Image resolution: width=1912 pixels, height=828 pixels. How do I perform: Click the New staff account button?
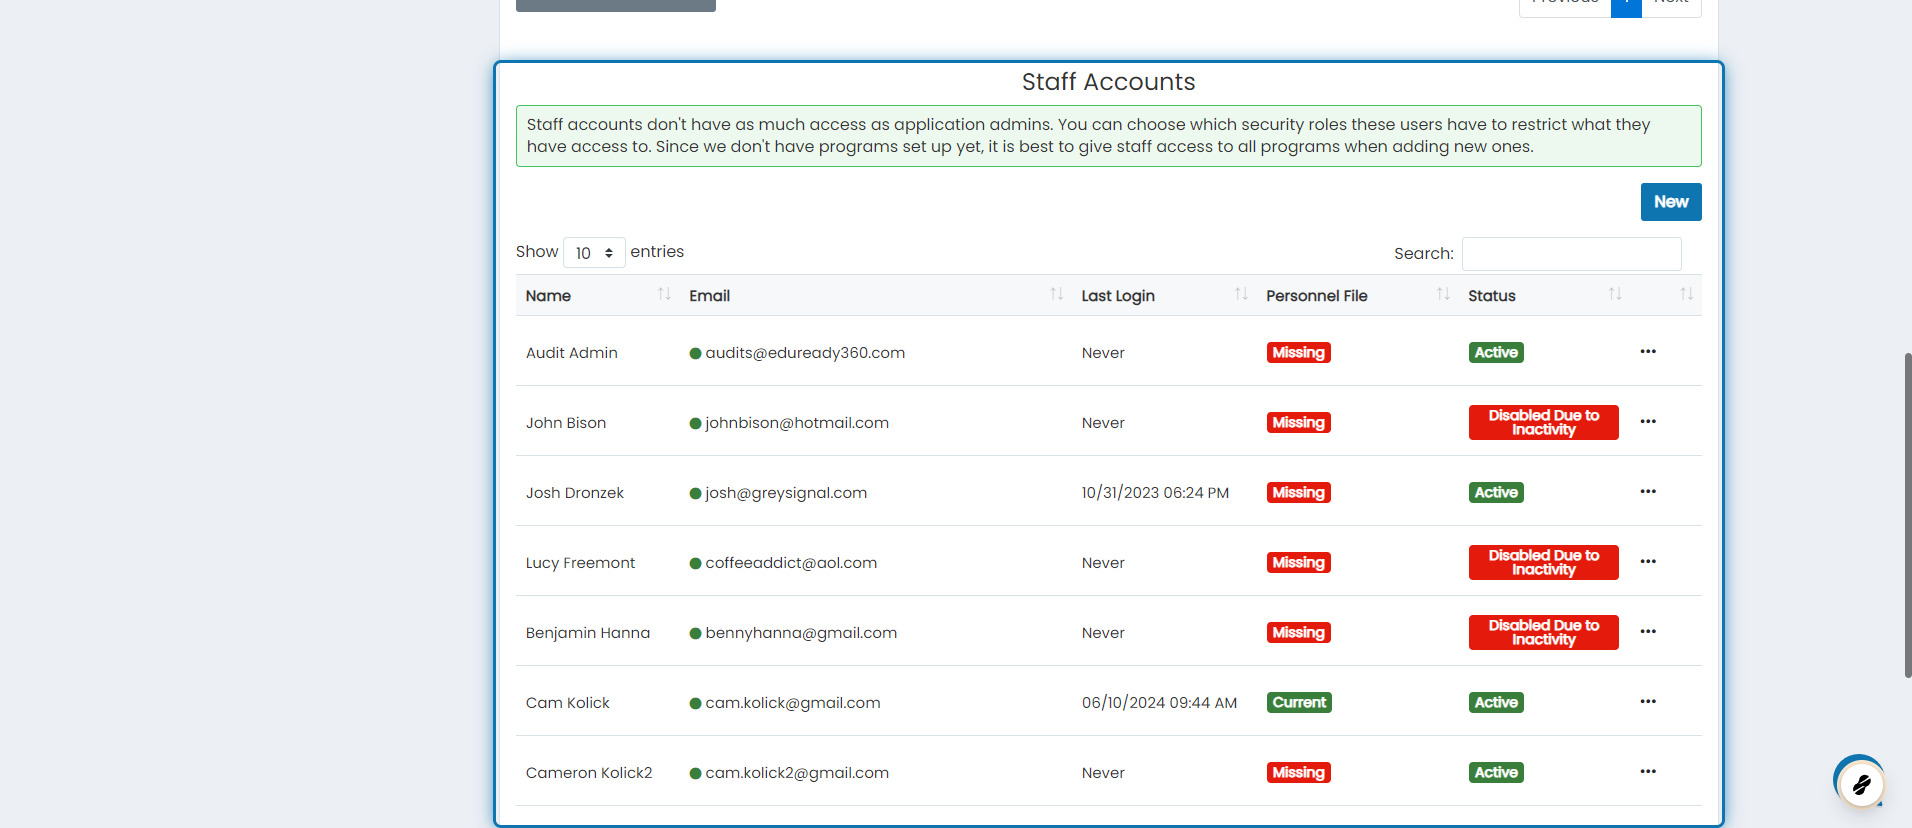coord(1671,202)
